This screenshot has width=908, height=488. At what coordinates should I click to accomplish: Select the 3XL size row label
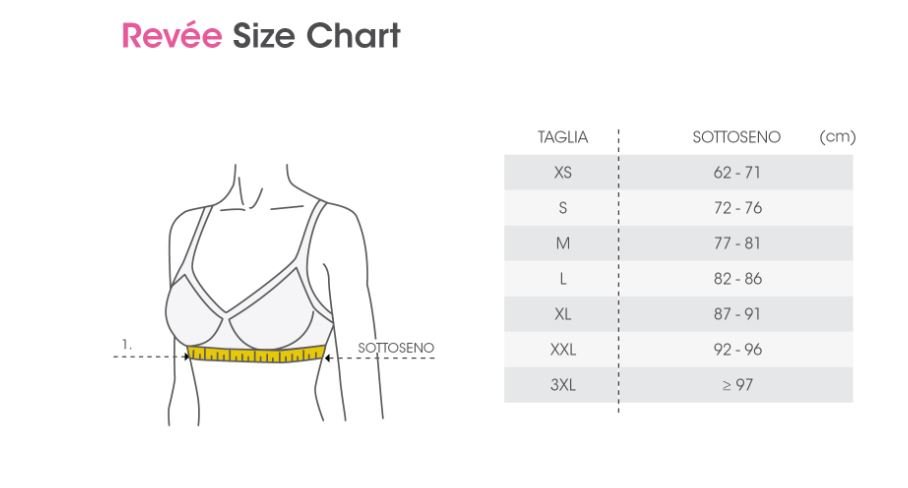[x=562, y=385]
